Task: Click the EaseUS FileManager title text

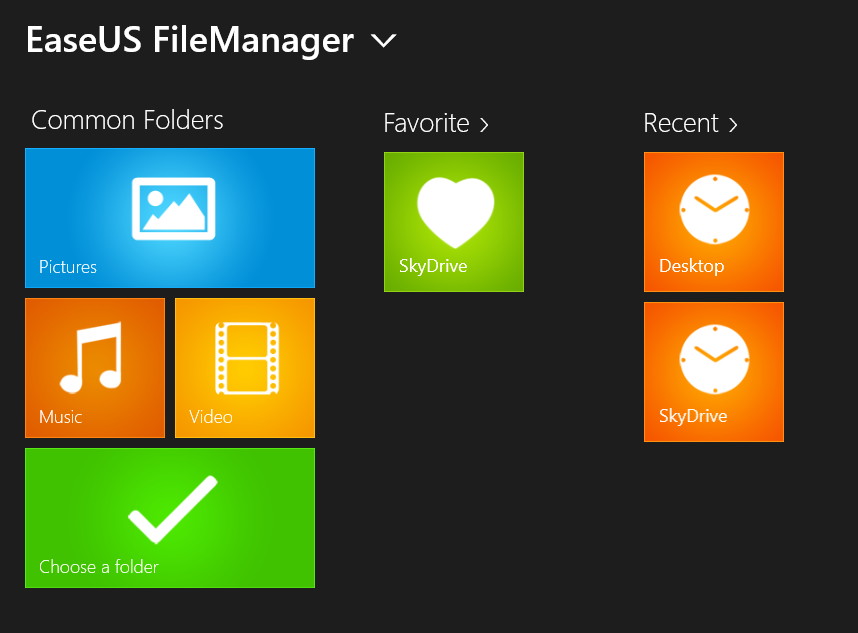Action: (x=190, y=41)
